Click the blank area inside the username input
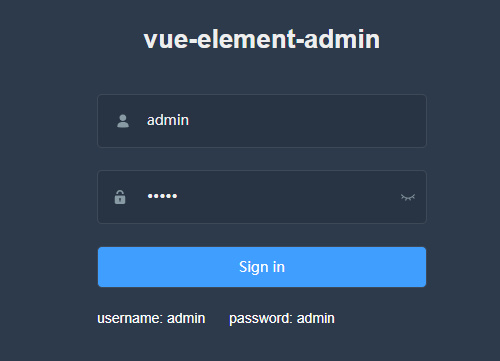Screen dimensions: 500x361 coord(300,121)
